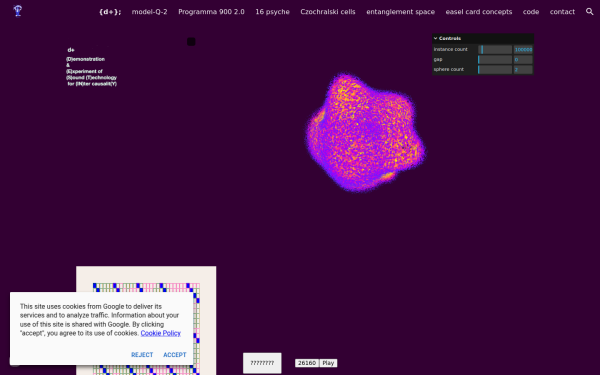Click the Play button
This screenshot has height=375, width=600.
pos(328,363)
